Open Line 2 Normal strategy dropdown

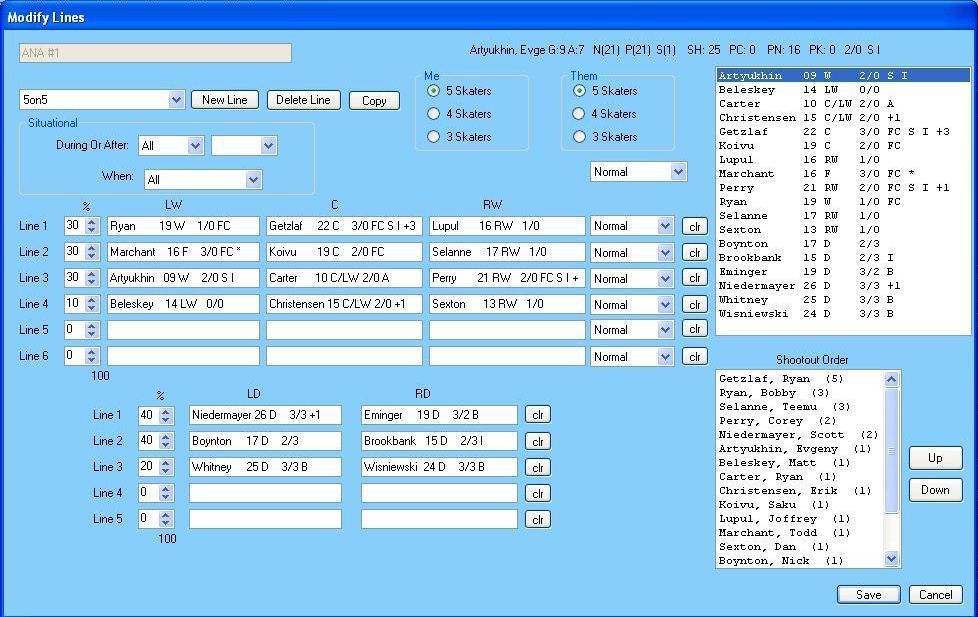tap(665, 253)
